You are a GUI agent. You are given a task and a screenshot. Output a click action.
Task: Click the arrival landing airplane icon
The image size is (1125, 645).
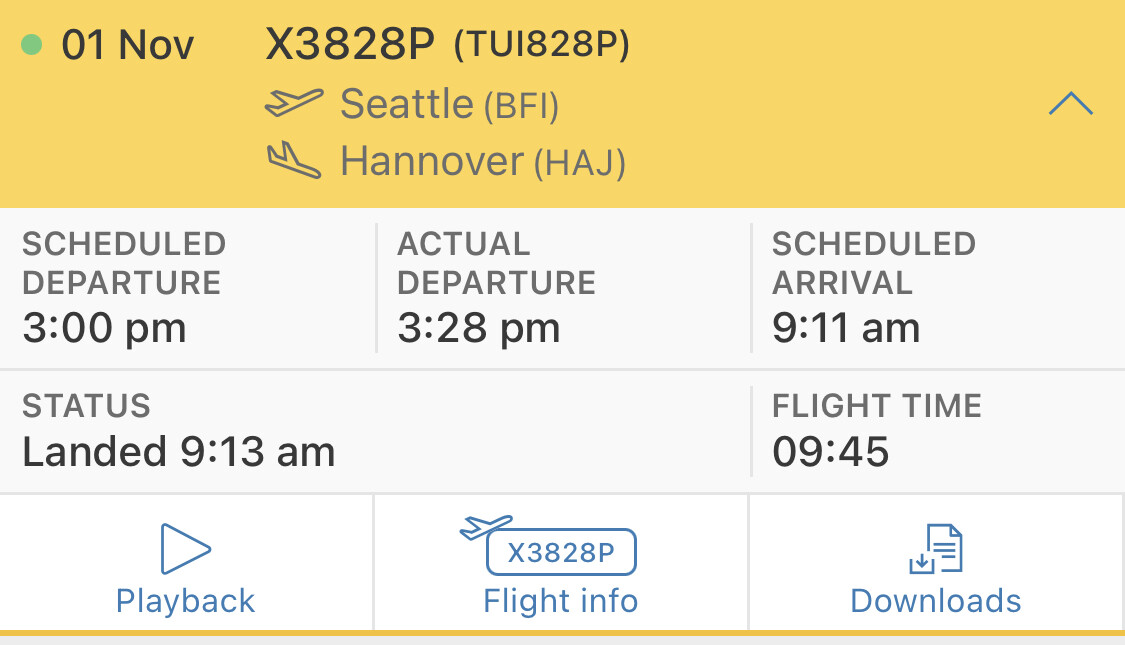pyautogui.click(x=294, y=160)
